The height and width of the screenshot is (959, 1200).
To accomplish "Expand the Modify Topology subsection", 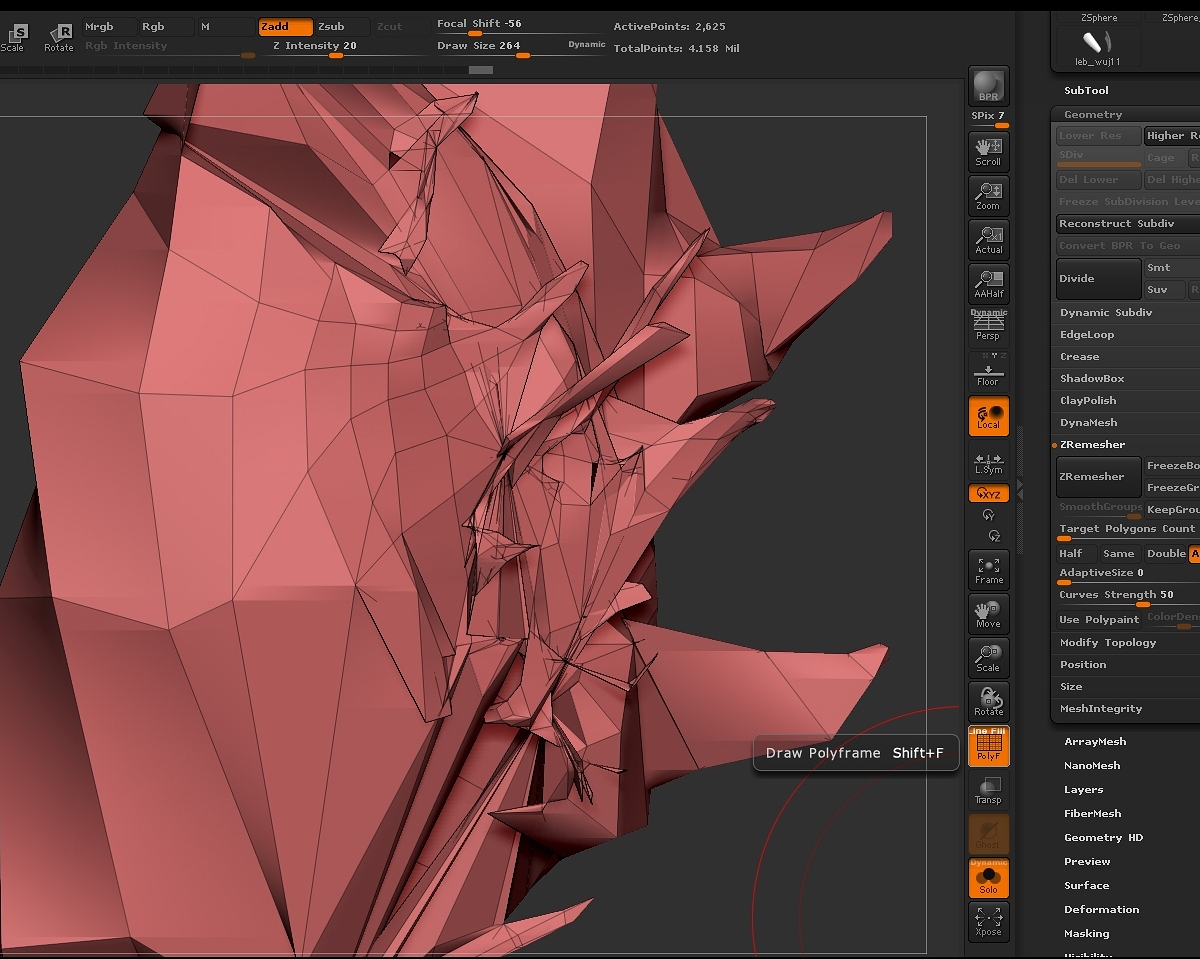I will click(1108, 643).
